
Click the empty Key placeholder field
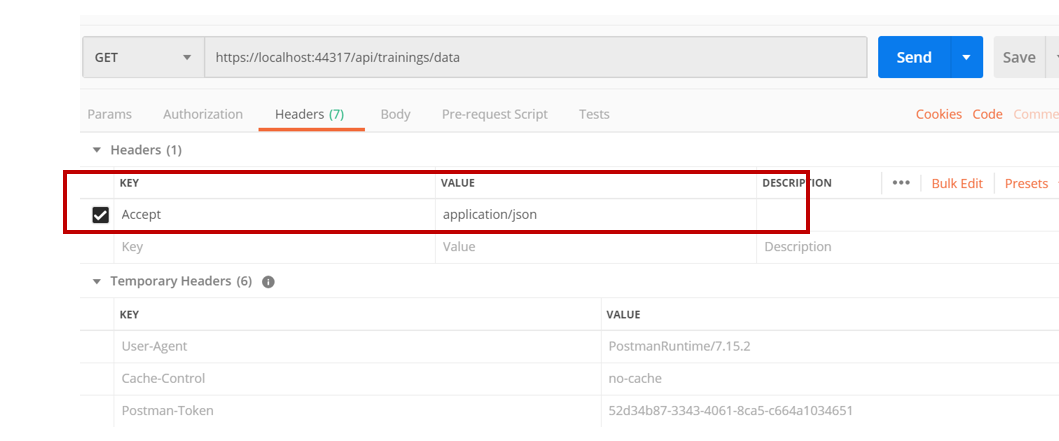(275, 247)
